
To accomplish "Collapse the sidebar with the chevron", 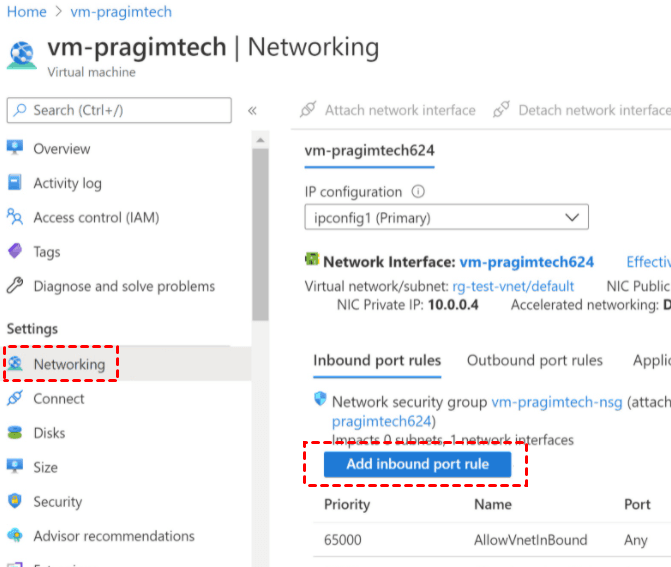I will pos(252,110).
